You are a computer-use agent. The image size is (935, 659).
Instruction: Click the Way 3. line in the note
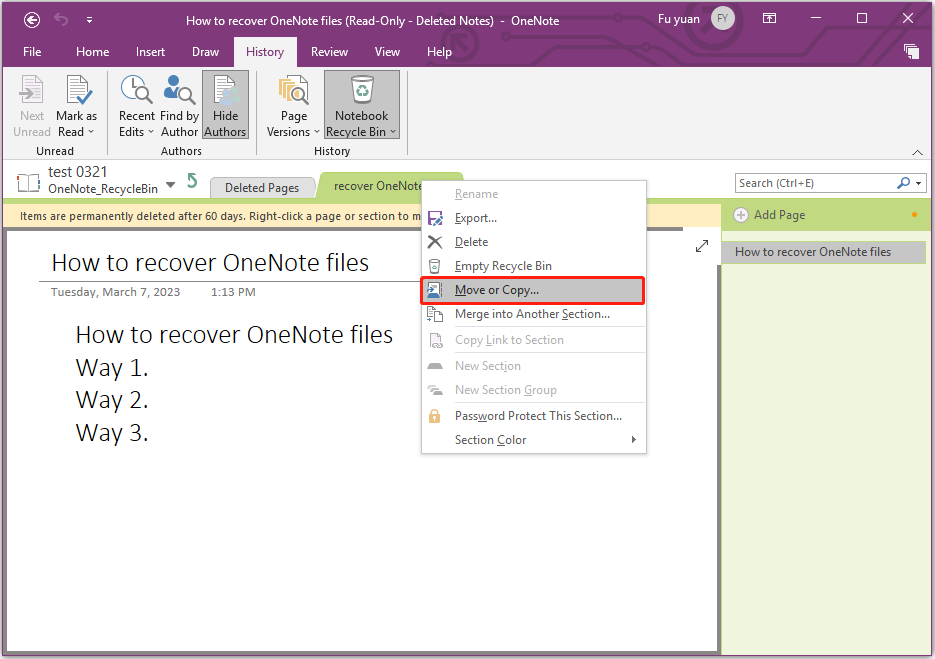112,433
